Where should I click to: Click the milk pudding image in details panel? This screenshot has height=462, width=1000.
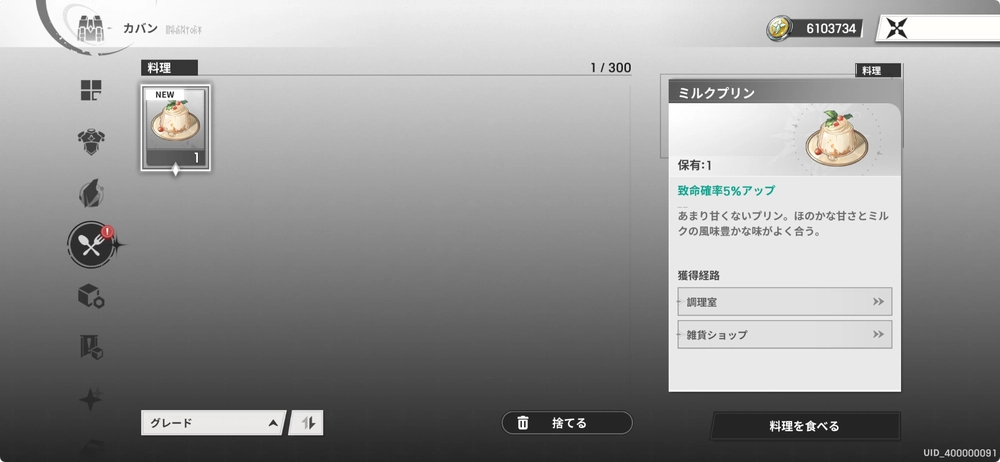[x=838, y=139]
